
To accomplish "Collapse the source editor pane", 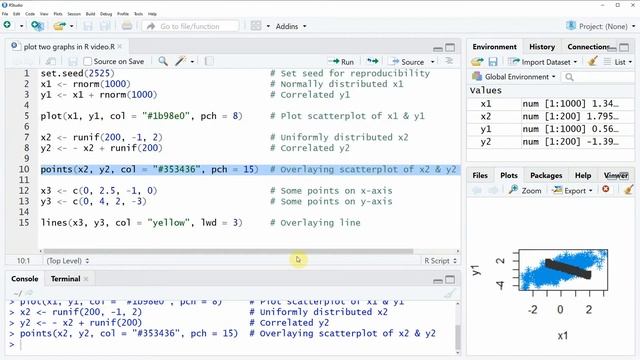I will coord(438,48).
